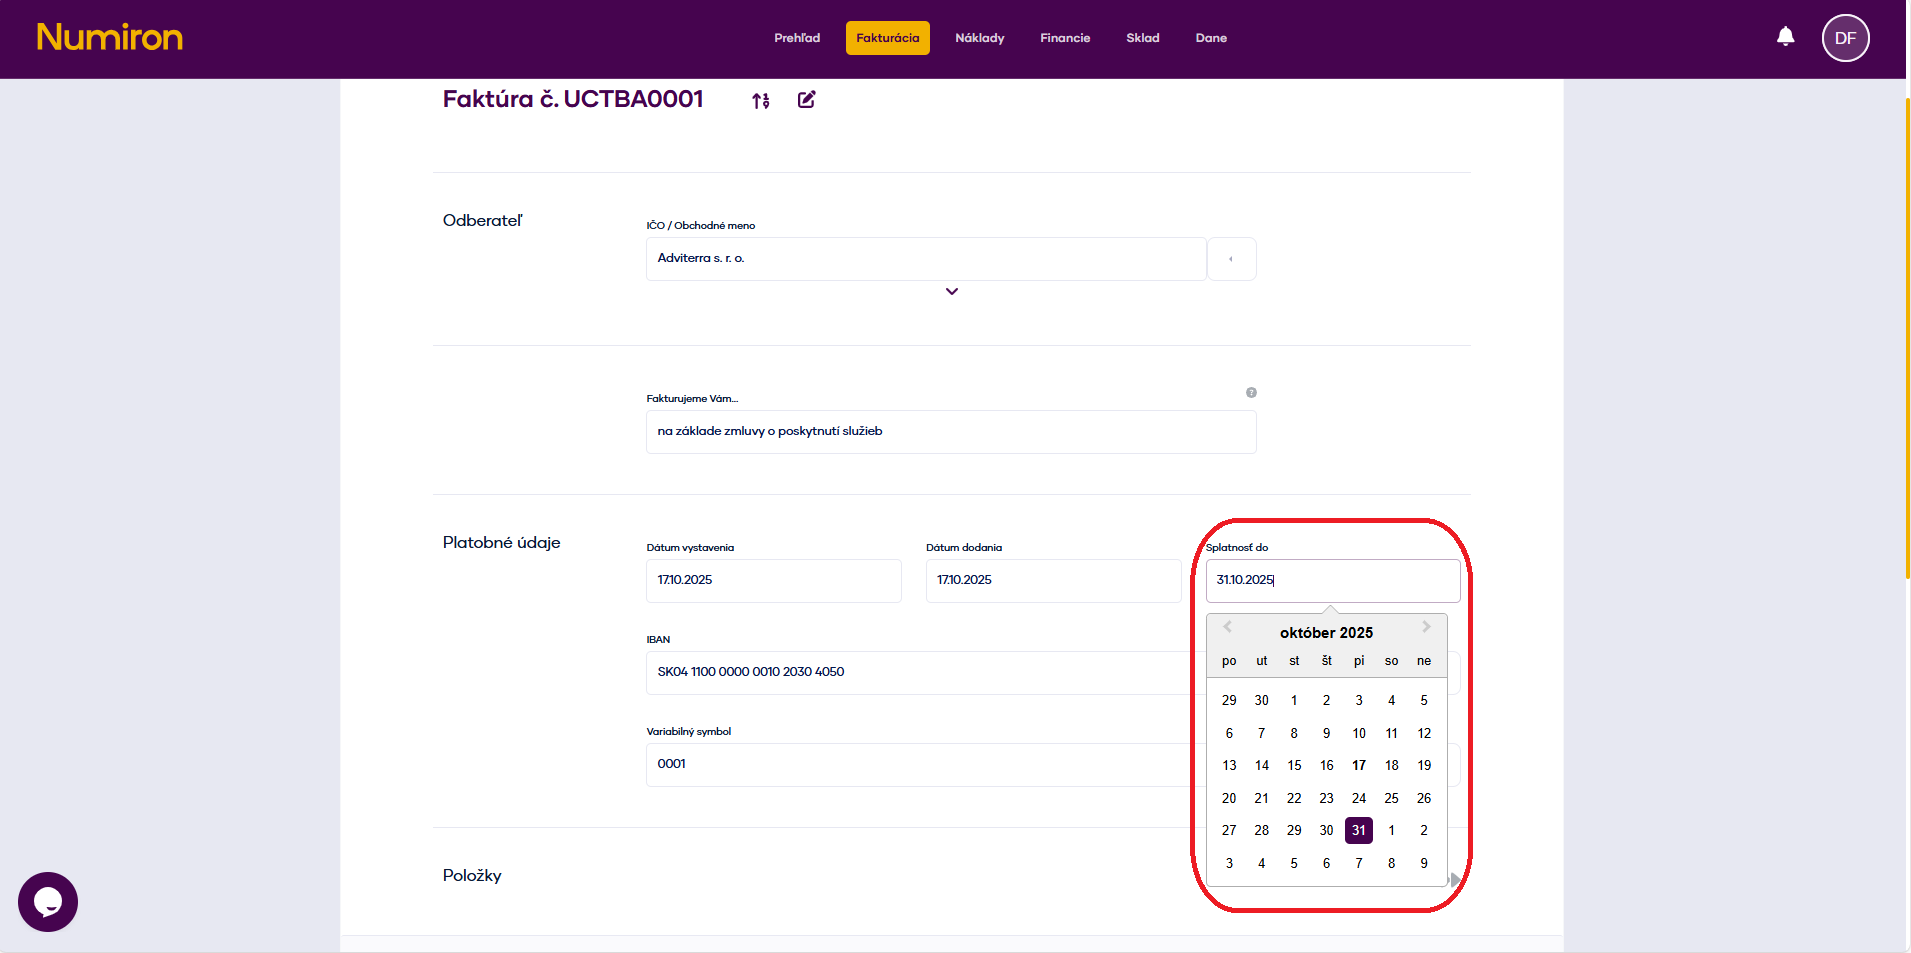Open the DF user avatar menu
This screenshot has width=1911, height=953.
(1845, 38)
